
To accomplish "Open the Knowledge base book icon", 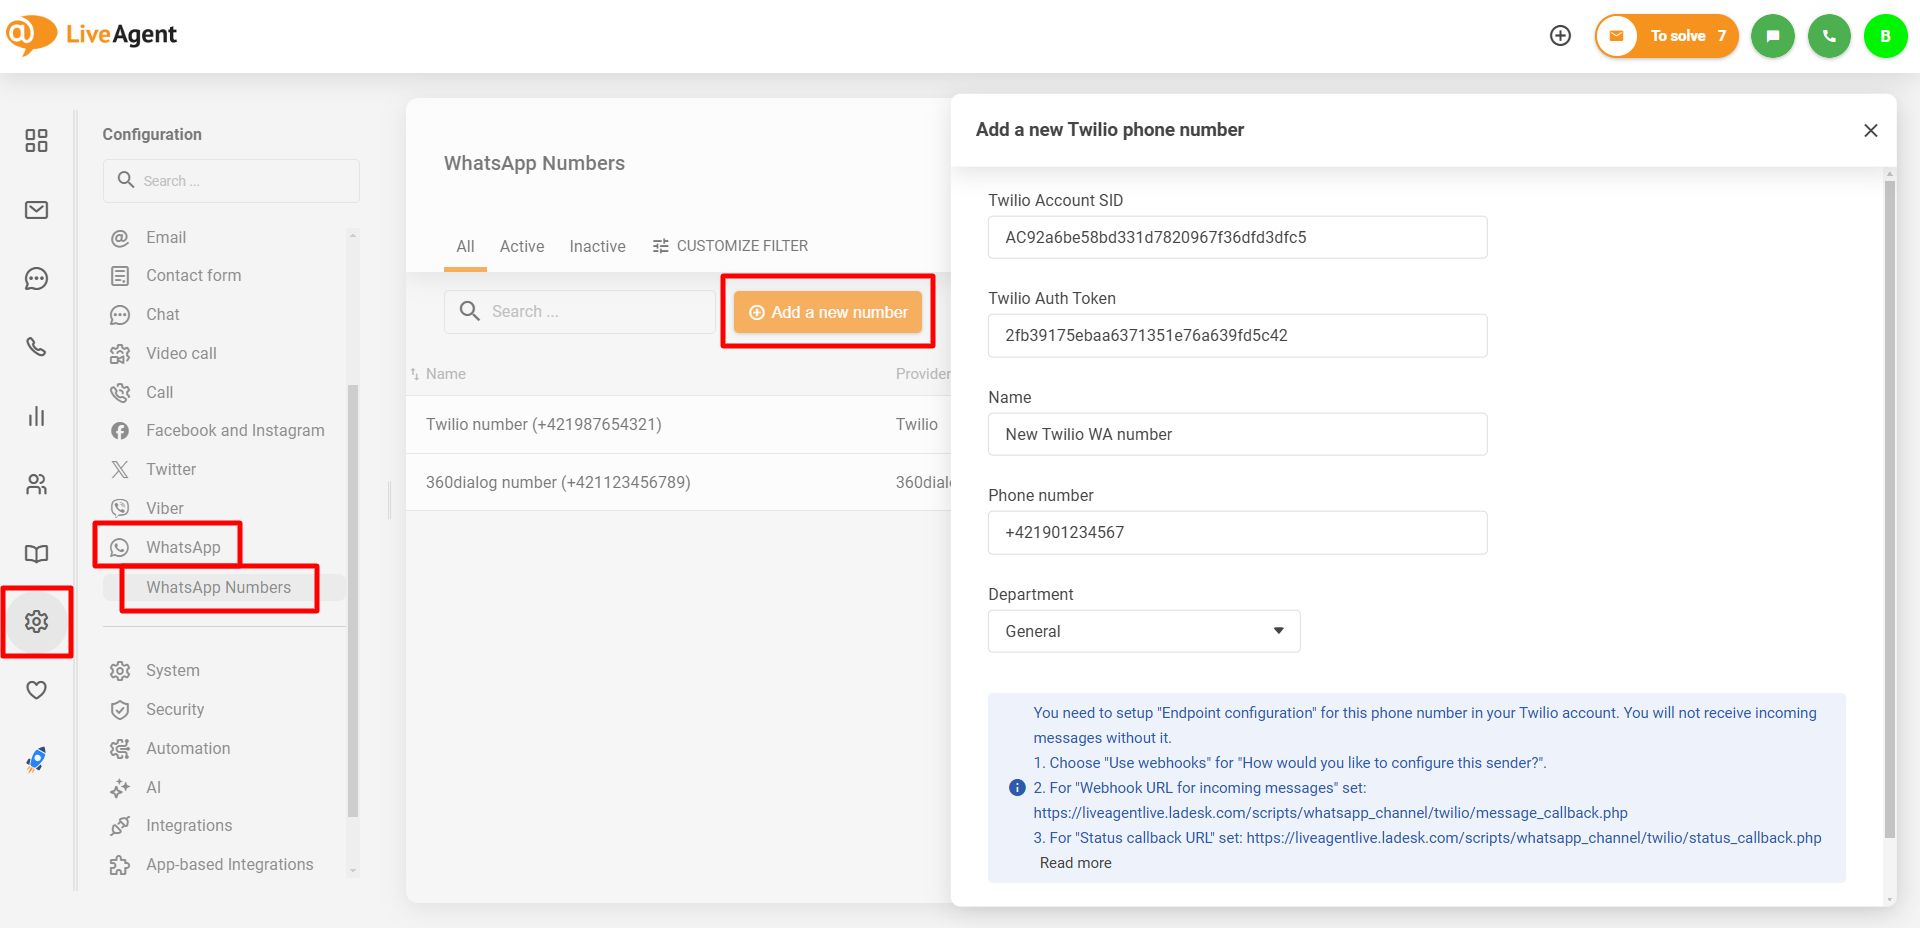I will click(x=37, y=553).
